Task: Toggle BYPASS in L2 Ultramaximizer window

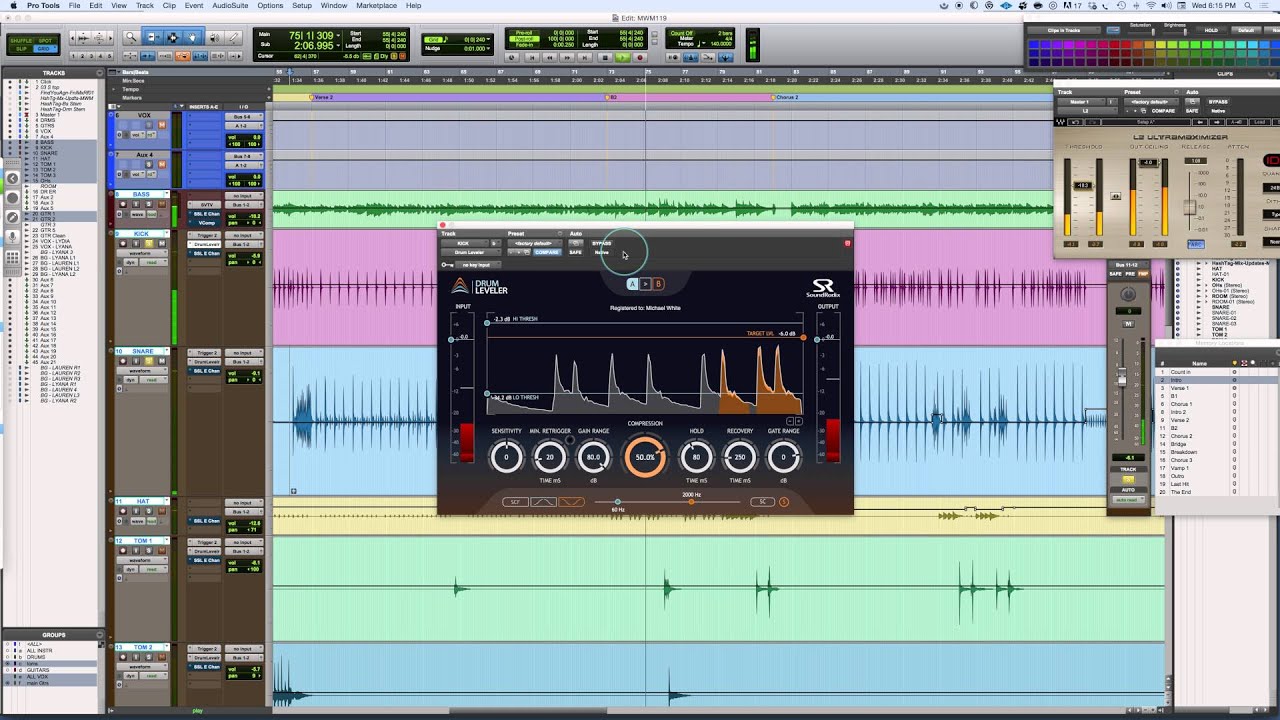Action: tap(1218, 102)
